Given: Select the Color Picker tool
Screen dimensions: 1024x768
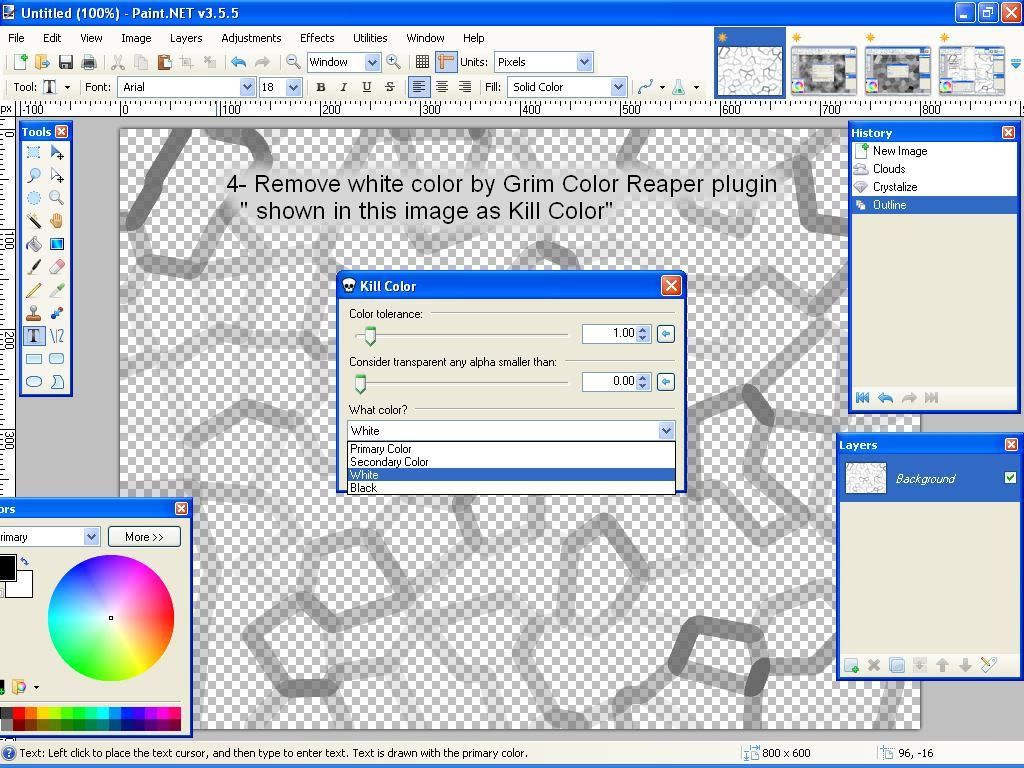Looking at the screenshot, I should (57, 290).
